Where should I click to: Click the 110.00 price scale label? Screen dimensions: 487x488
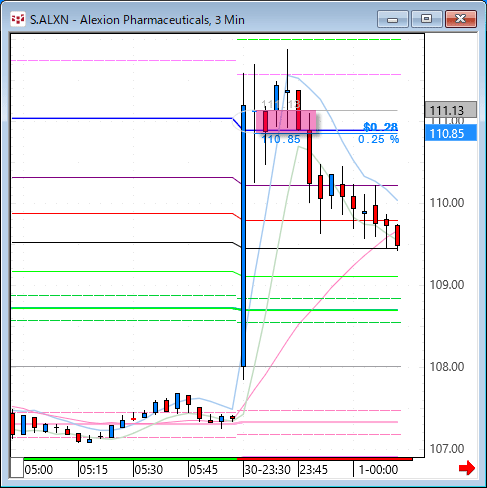coord(447,203)
